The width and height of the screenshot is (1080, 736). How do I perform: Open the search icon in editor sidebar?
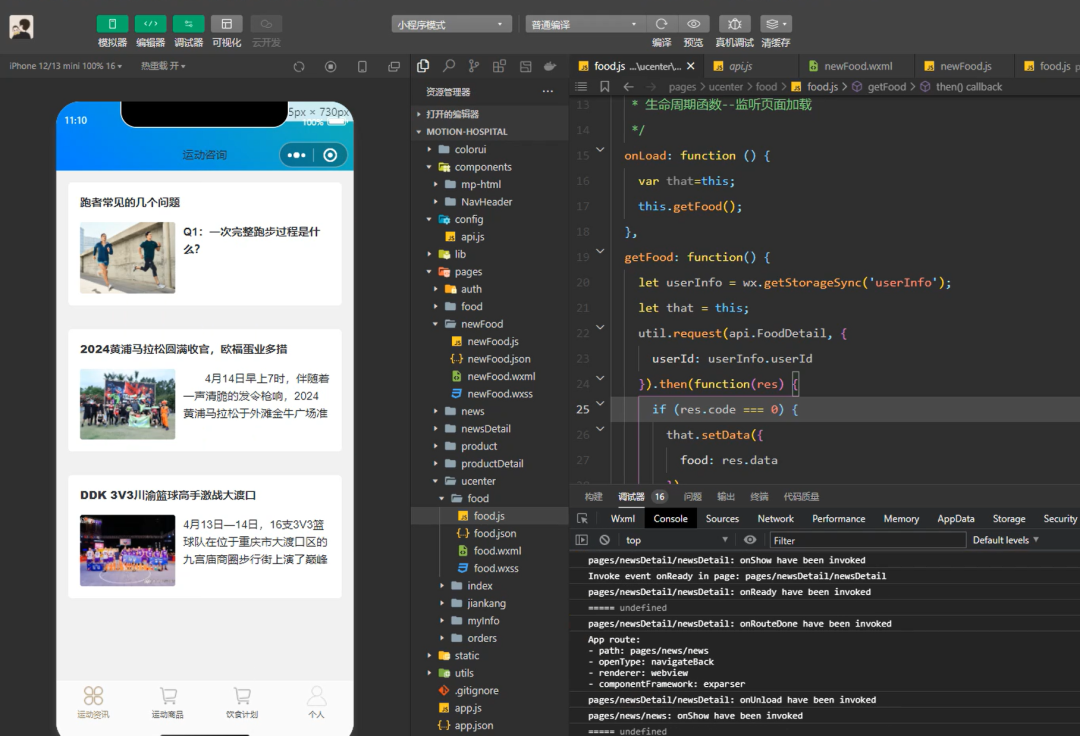[448, 66]
